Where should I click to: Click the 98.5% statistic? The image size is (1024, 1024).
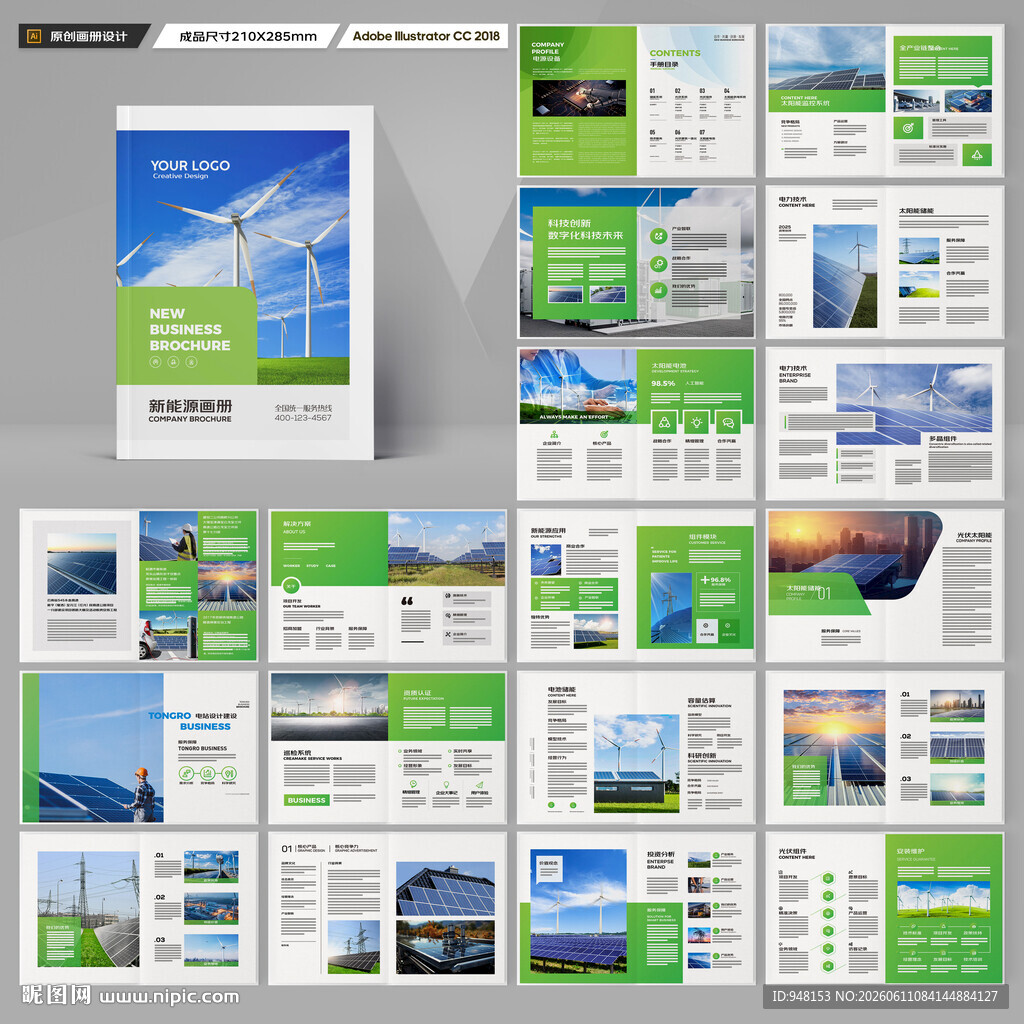pos(663,383)
